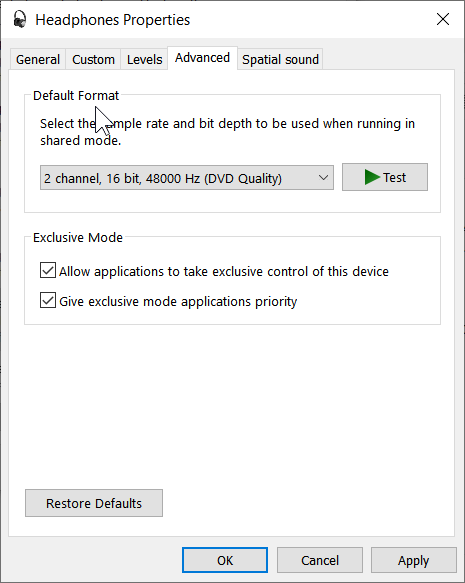Confirm settings with OK button
Screen dimensions: 465x583
point(225,560)
